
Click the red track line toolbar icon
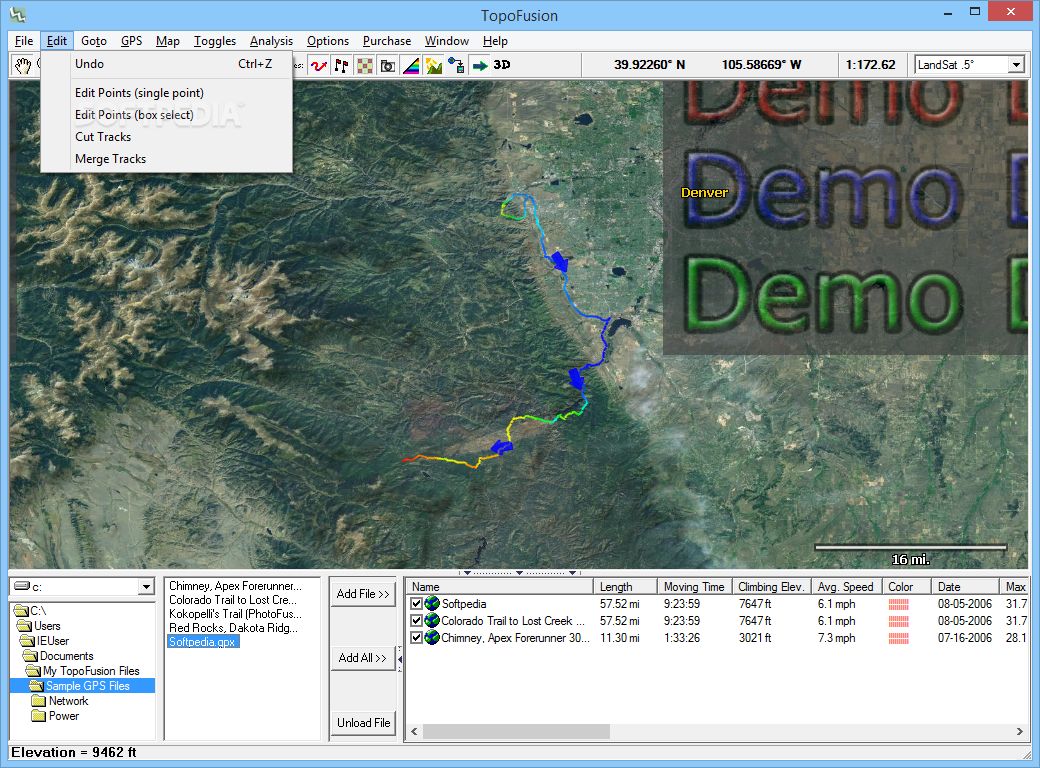click(319, 65)
